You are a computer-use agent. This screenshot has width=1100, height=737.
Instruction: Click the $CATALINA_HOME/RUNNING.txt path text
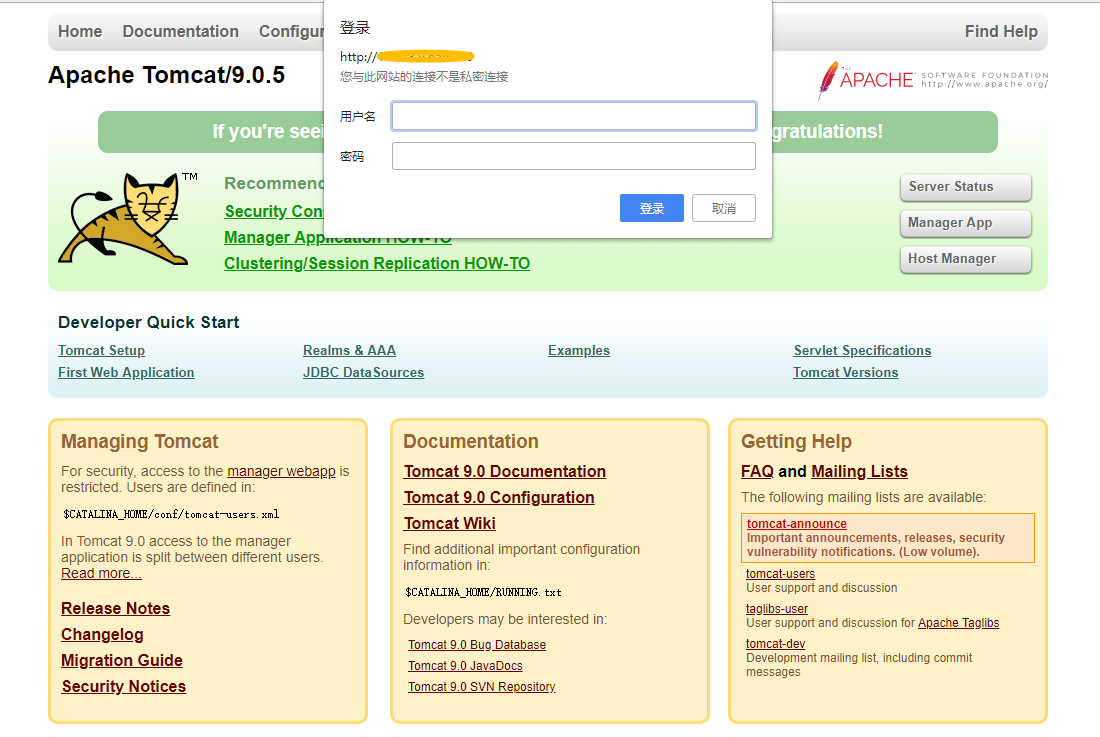483,593
